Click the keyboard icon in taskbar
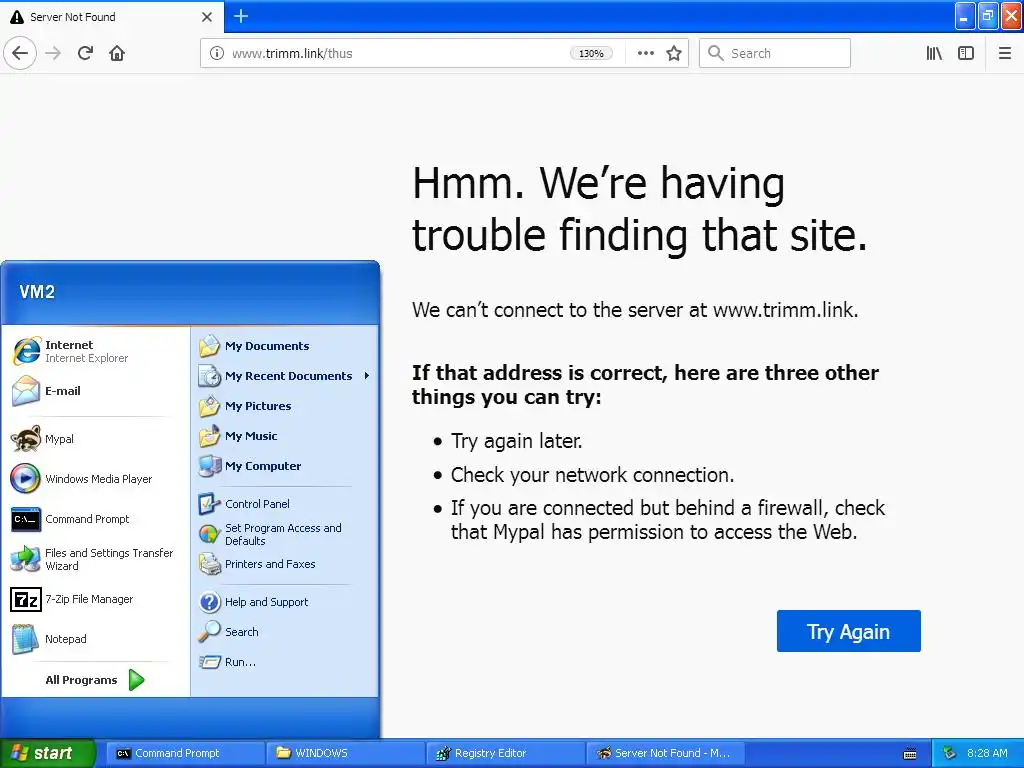This screenshot has width=1024, height=768. pos(910,754)
